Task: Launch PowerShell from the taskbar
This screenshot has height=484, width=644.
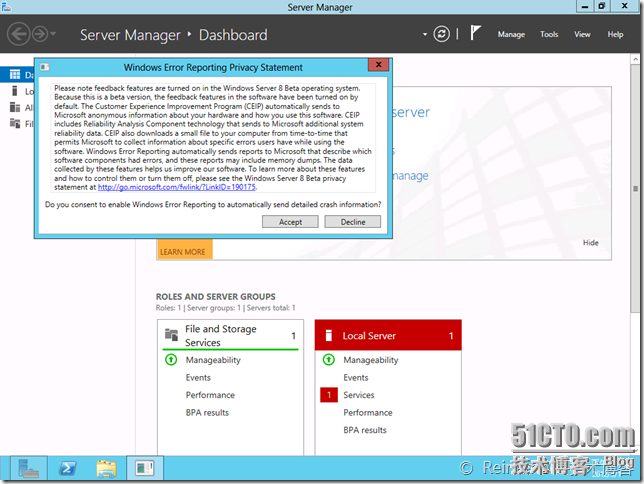Action: (67, 468)
